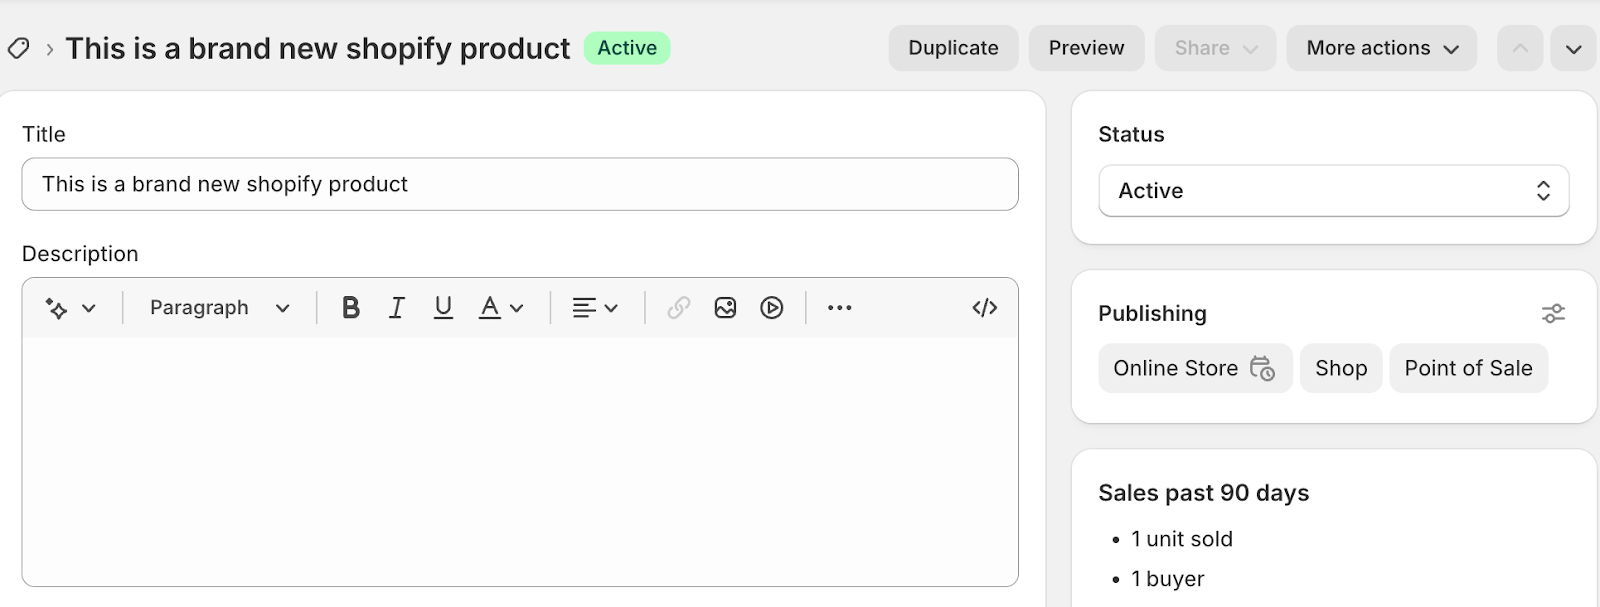This screenshot has height=607, width=1600.
Task: Toggle italic text formatting
Action: (x=397, y=308)
